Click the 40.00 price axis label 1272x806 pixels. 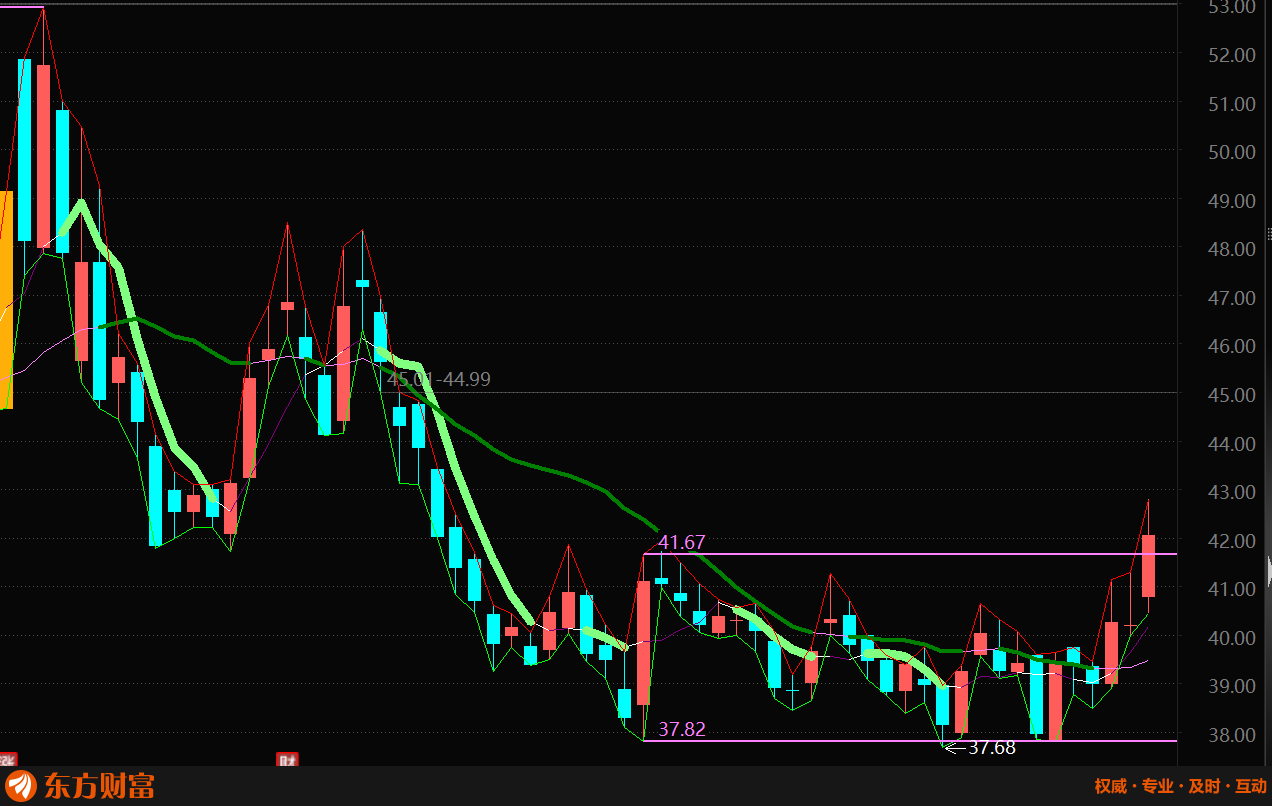click(x=1232, y=638)
